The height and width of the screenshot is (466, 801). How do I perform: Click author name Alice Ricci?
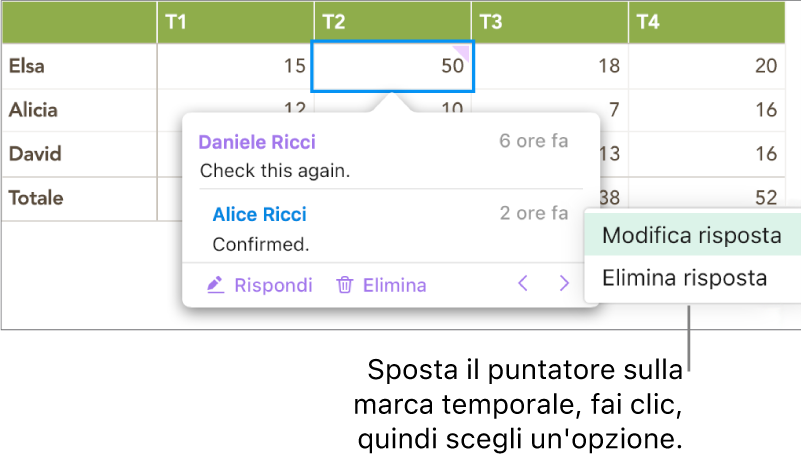pos(260,214)
